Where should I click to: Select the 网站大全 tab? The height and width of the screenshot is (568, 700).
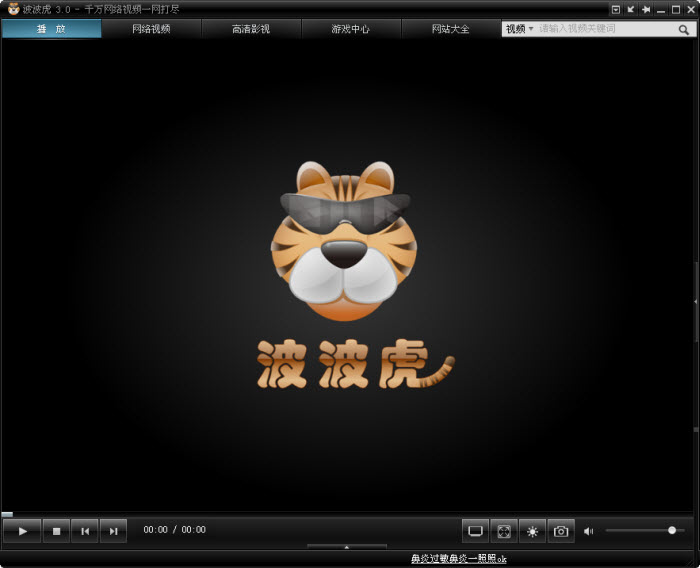point(451,29)
